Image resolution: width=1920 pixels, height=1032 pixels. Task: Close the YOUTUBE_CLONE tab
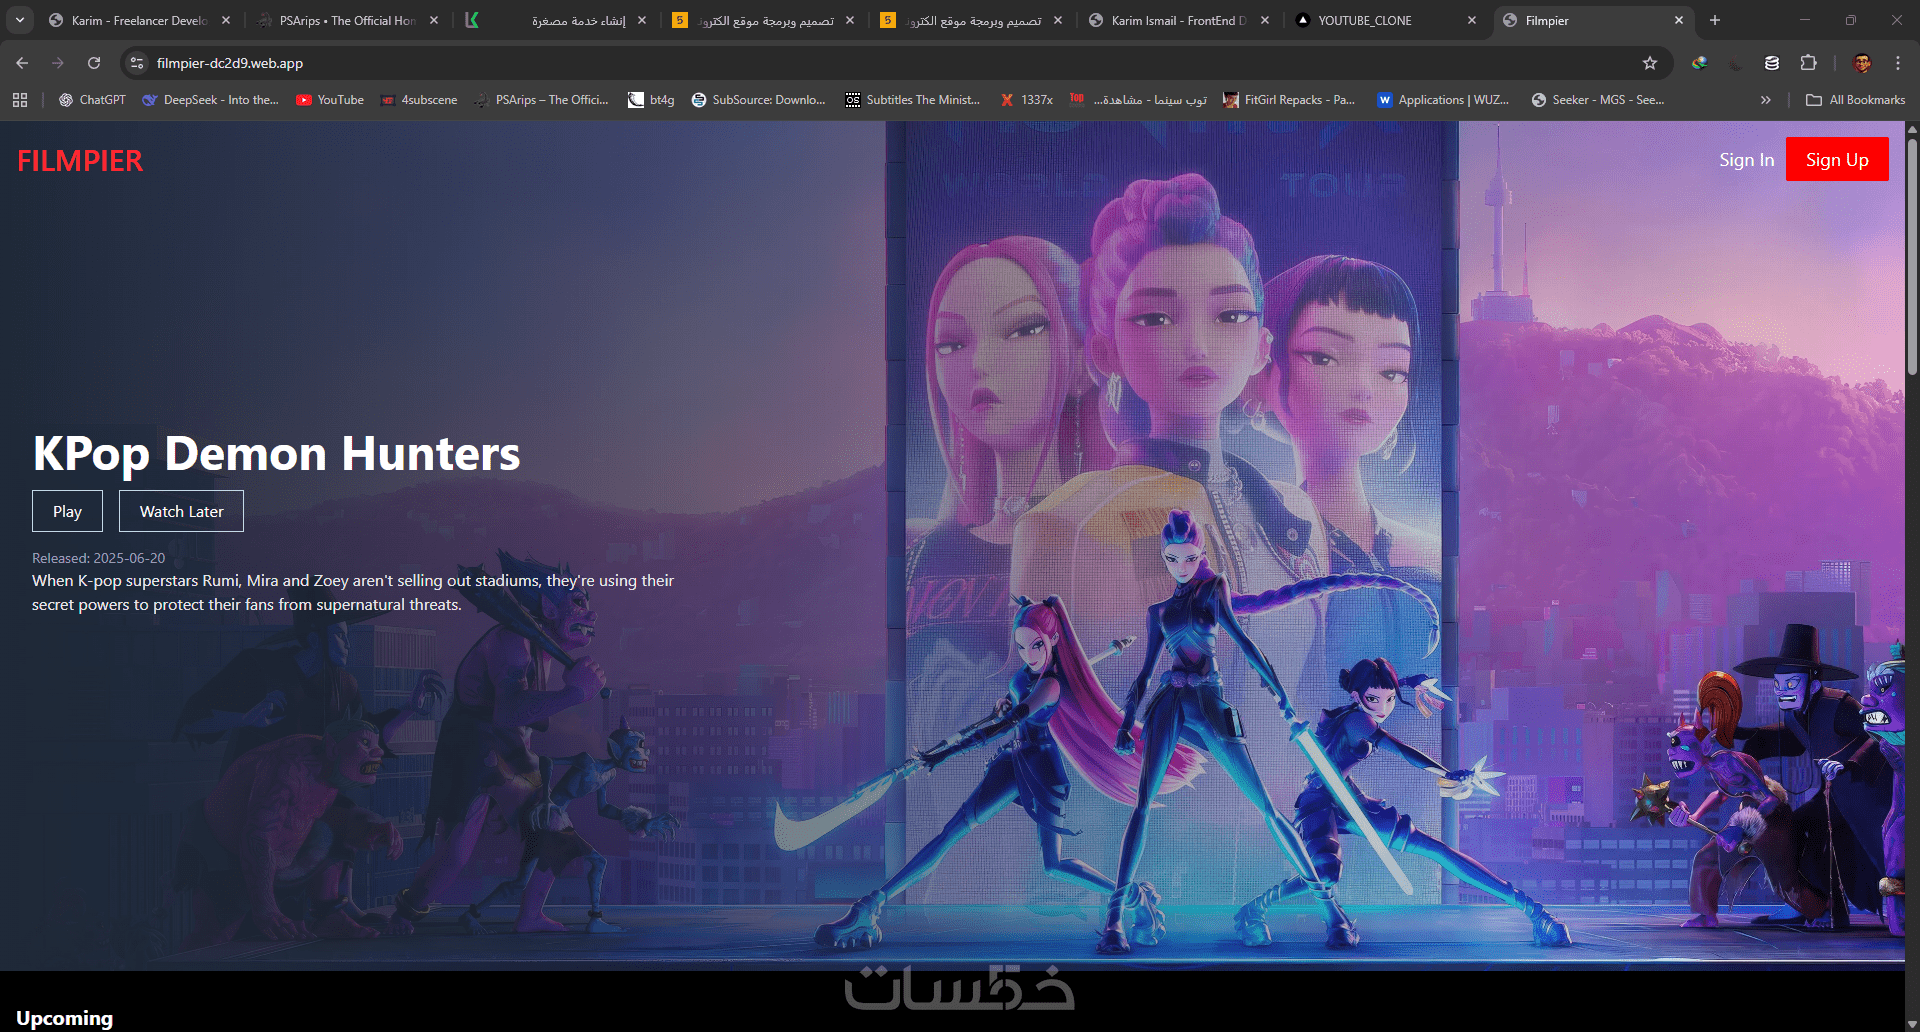pos(1472,20)
